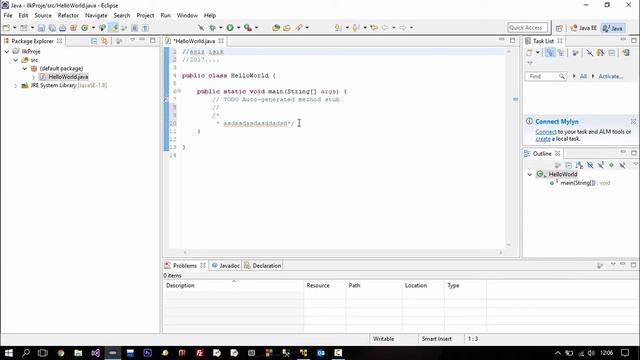Click the Activate... link in Task List
This screenshot has height=360, width=640.
point(611,76)
